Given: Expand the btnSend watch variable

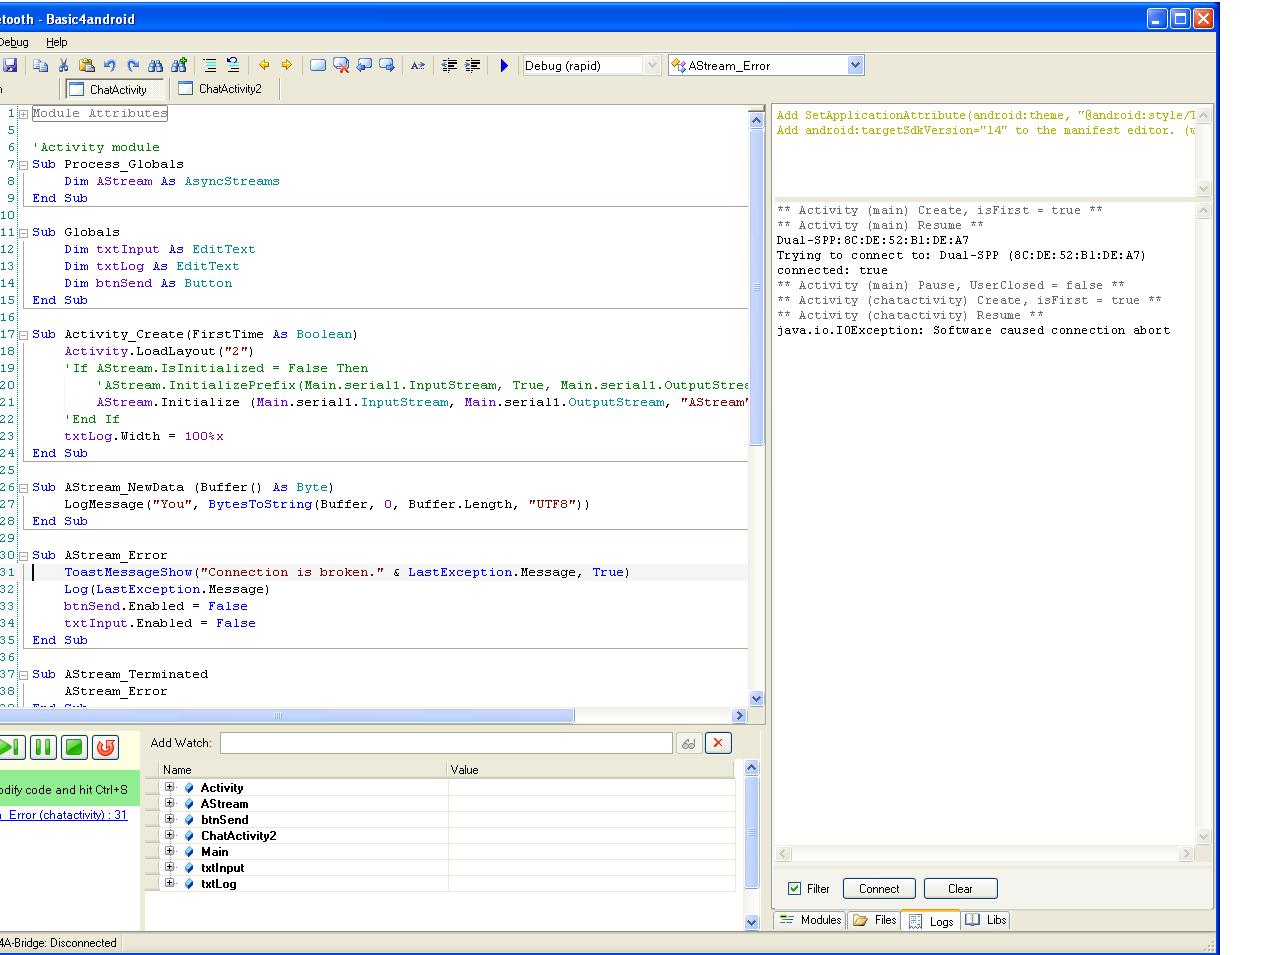Looking at the screenshot, I should [169, 819].
